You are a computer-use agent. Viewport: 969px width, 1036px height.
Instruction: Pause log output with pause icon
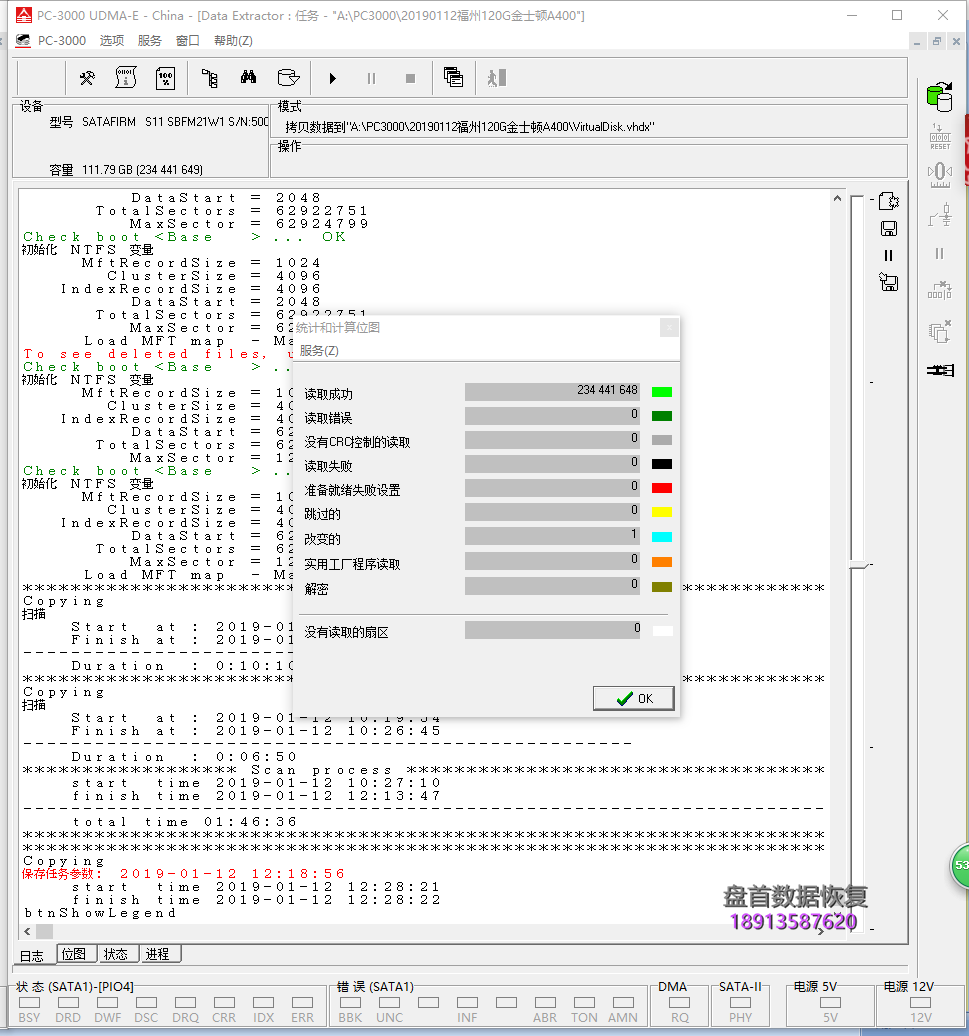tap(888, 255)
